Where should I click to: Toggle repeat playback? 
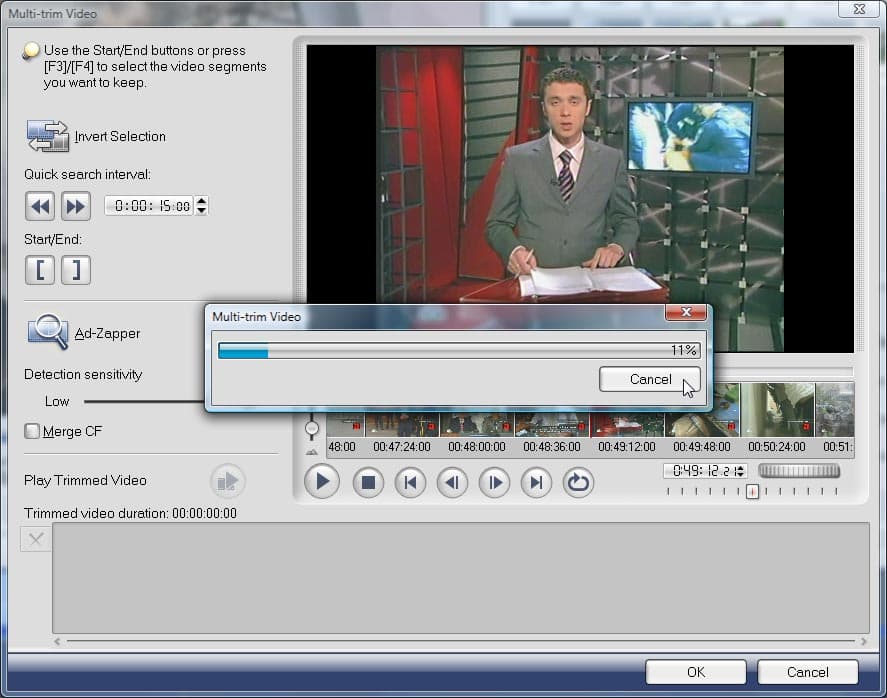(578, 482)
